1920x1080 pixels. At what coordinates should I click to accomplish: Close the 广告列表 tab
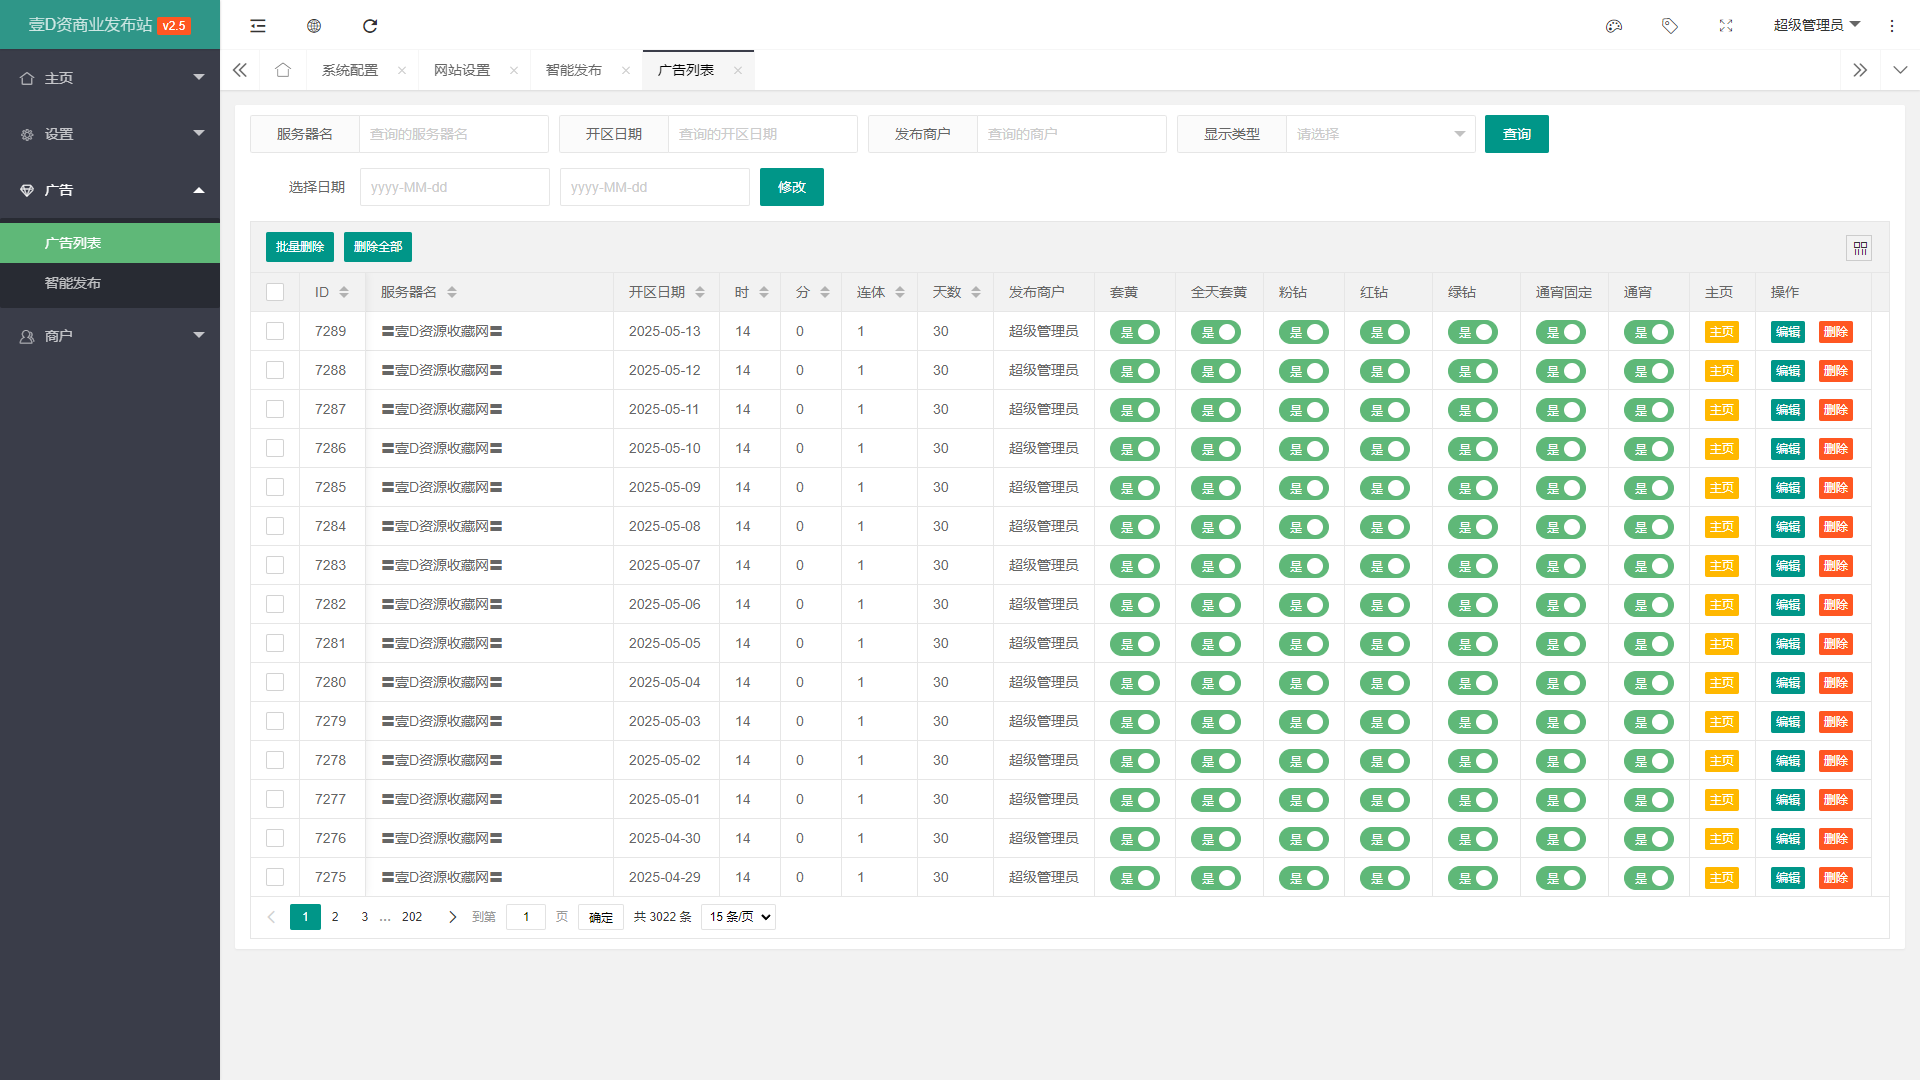click(738, 70)
